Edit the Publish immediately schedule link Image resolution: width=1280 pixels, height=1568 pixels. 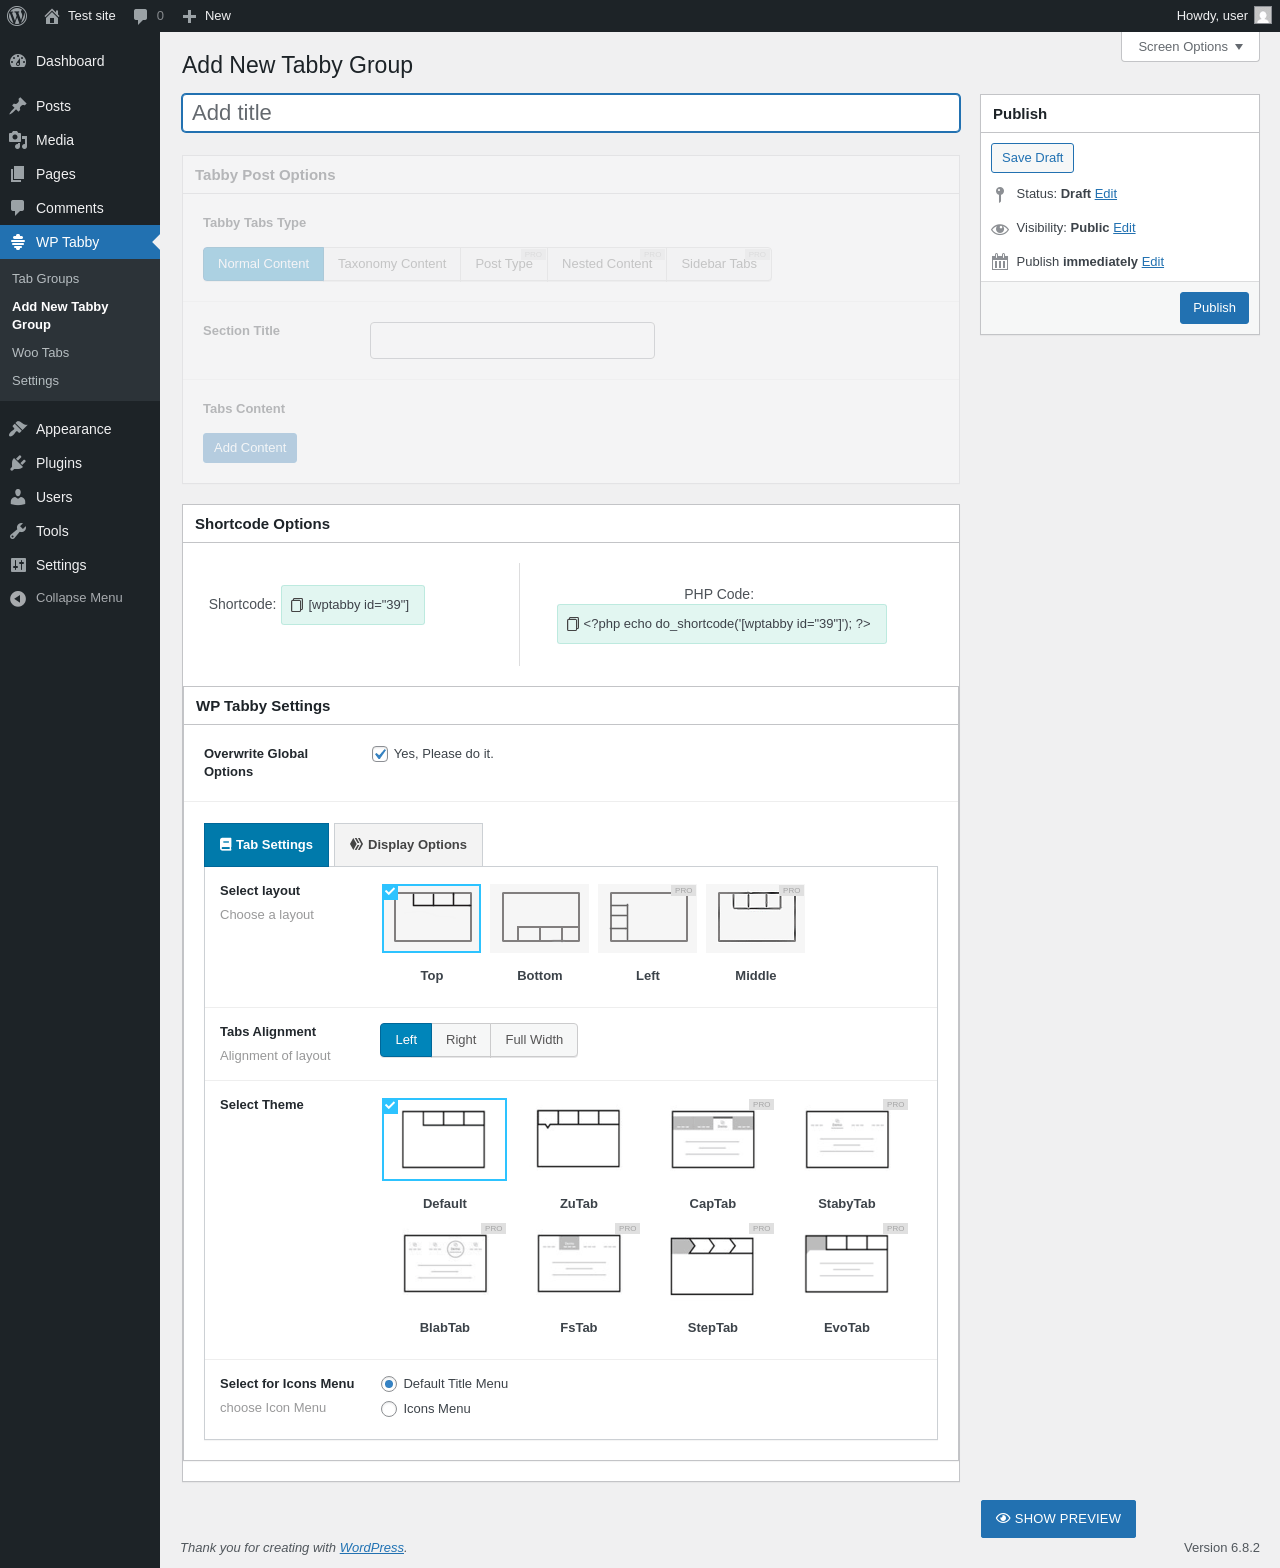[1153, 262]
